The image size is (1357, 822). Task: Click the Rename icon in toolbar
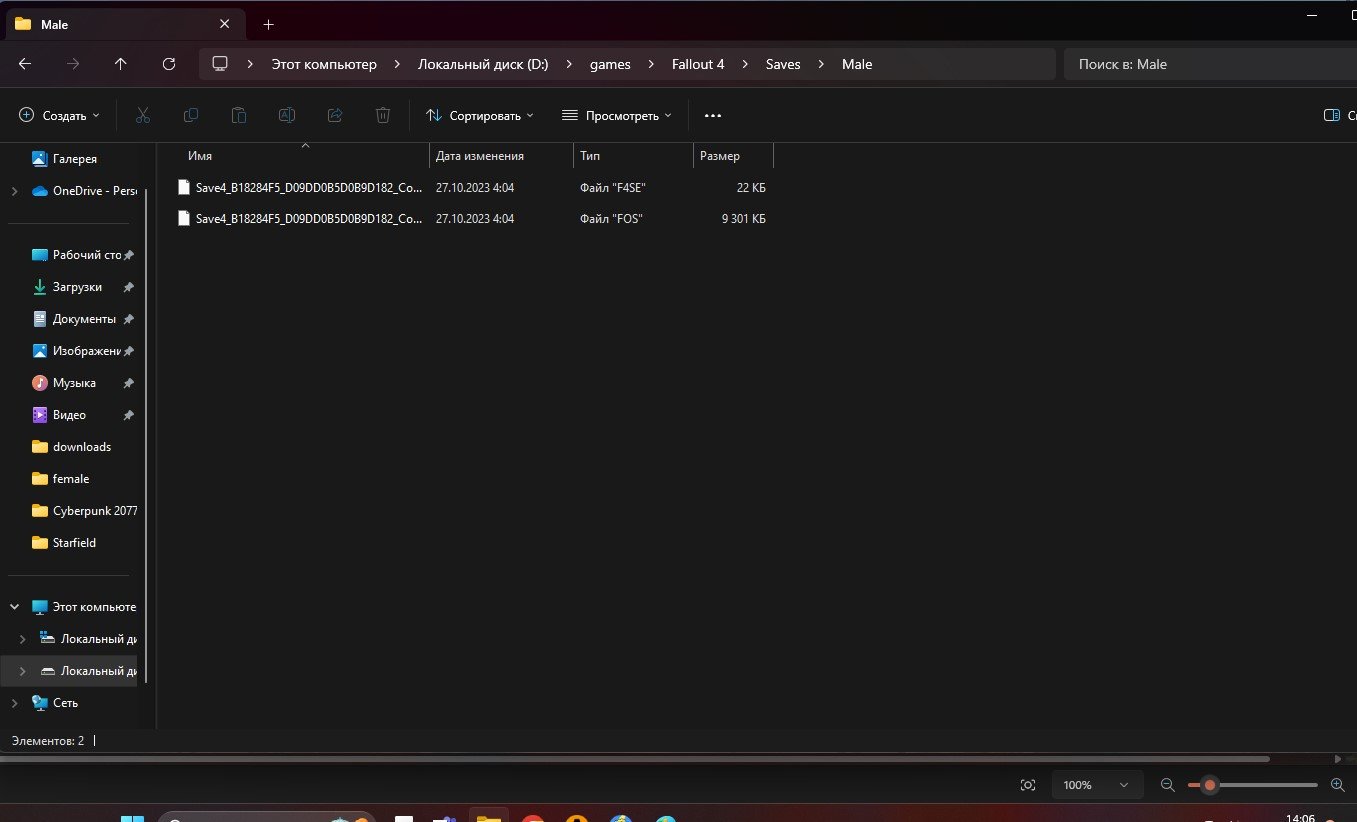coord(286,116)
